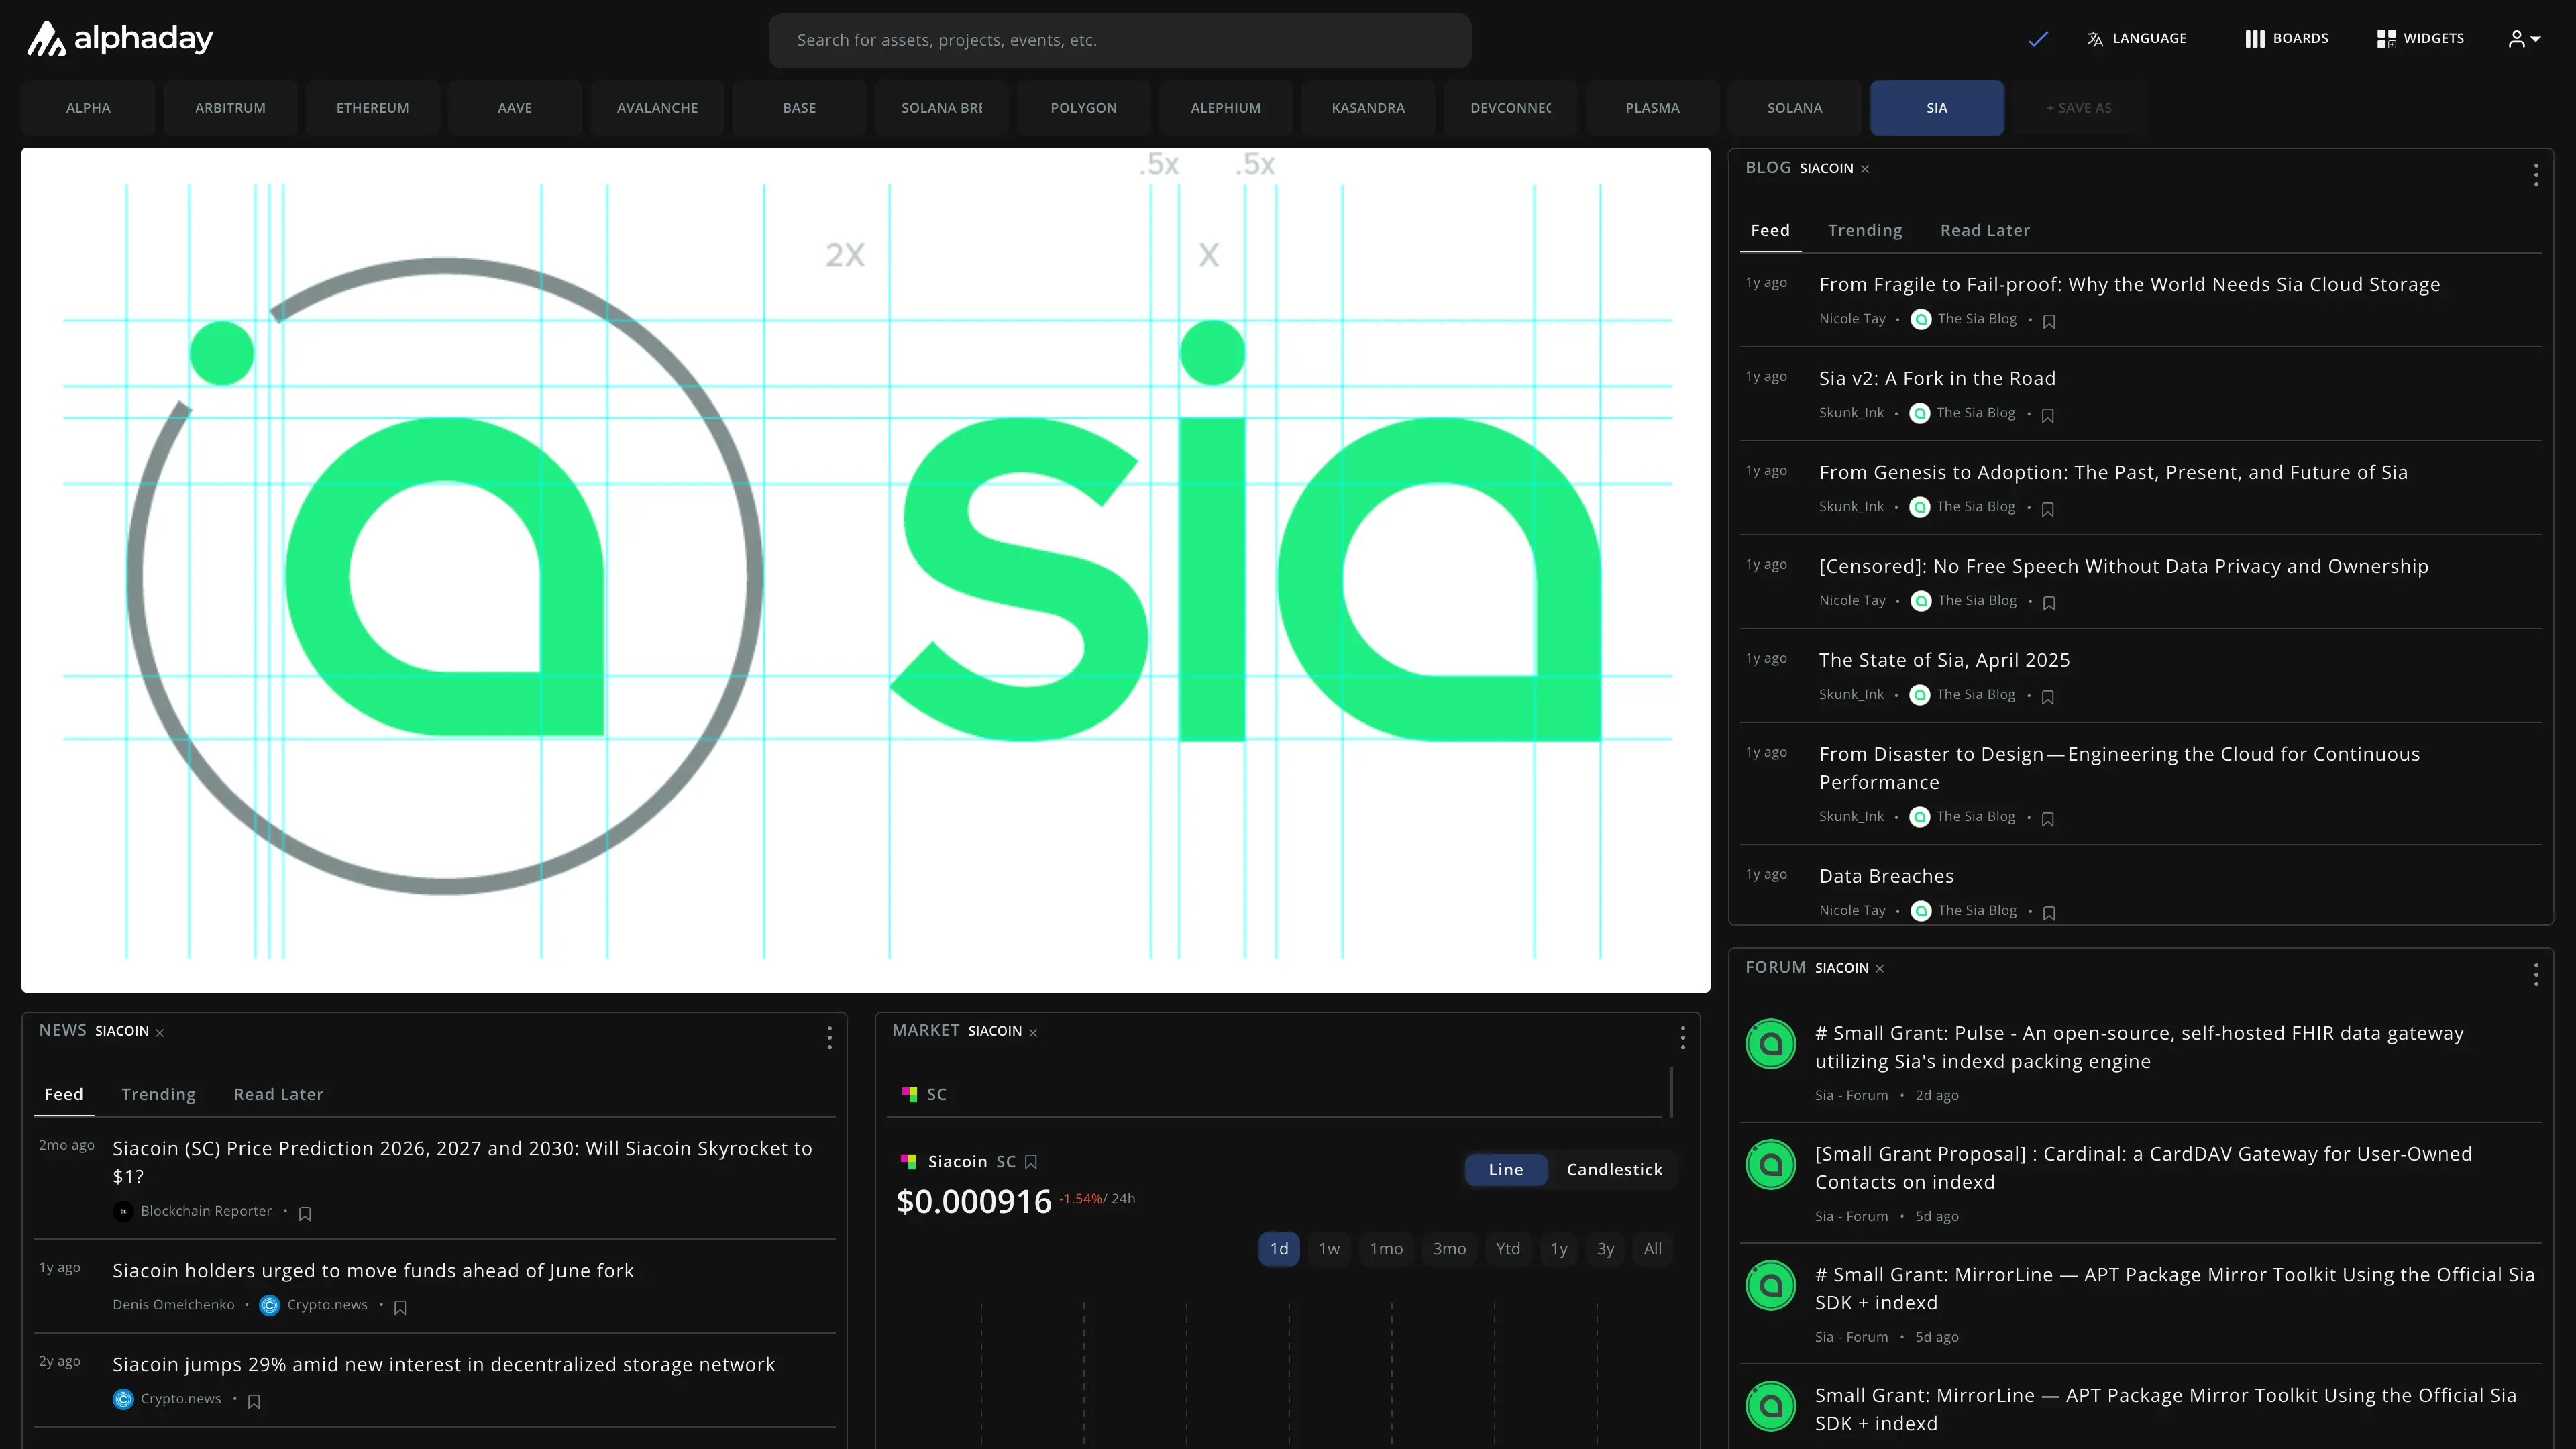The image size is (2576, 1449).
Task: Bookmark the Siacoin SC coin in Market
Action: tap(1031, 1161)
